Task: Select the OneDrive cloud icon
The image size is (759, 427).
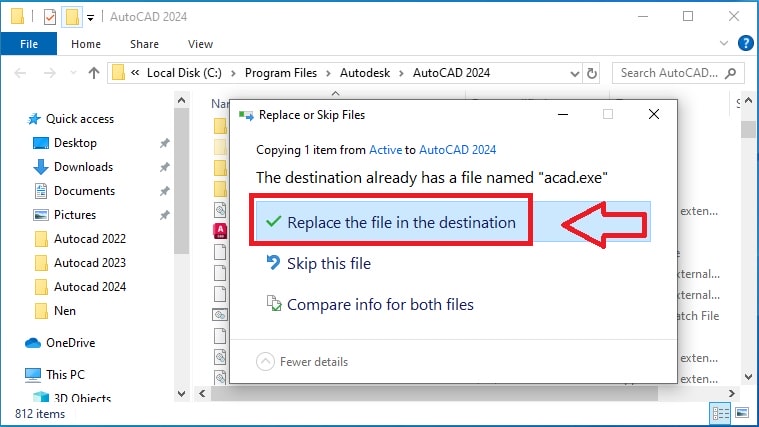Action: tap(33, 343)
